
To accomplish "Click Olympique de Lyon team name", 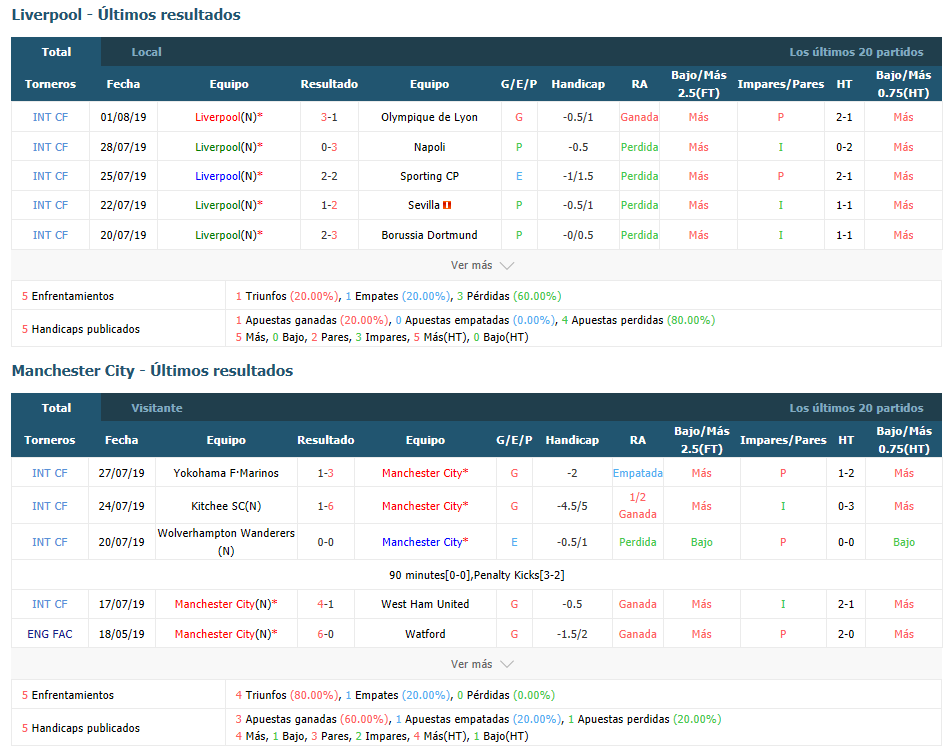I will pos(429,117).
